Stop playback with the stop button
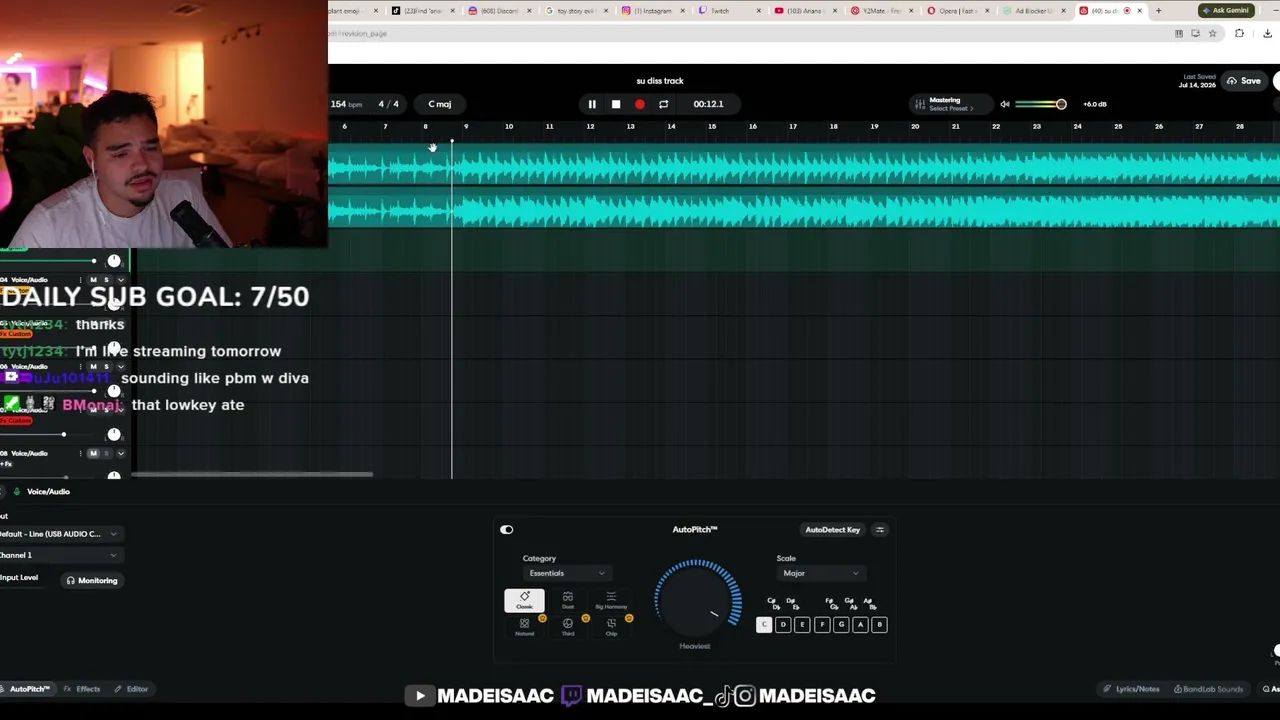 pyautogui.click(x=616, y=104)
